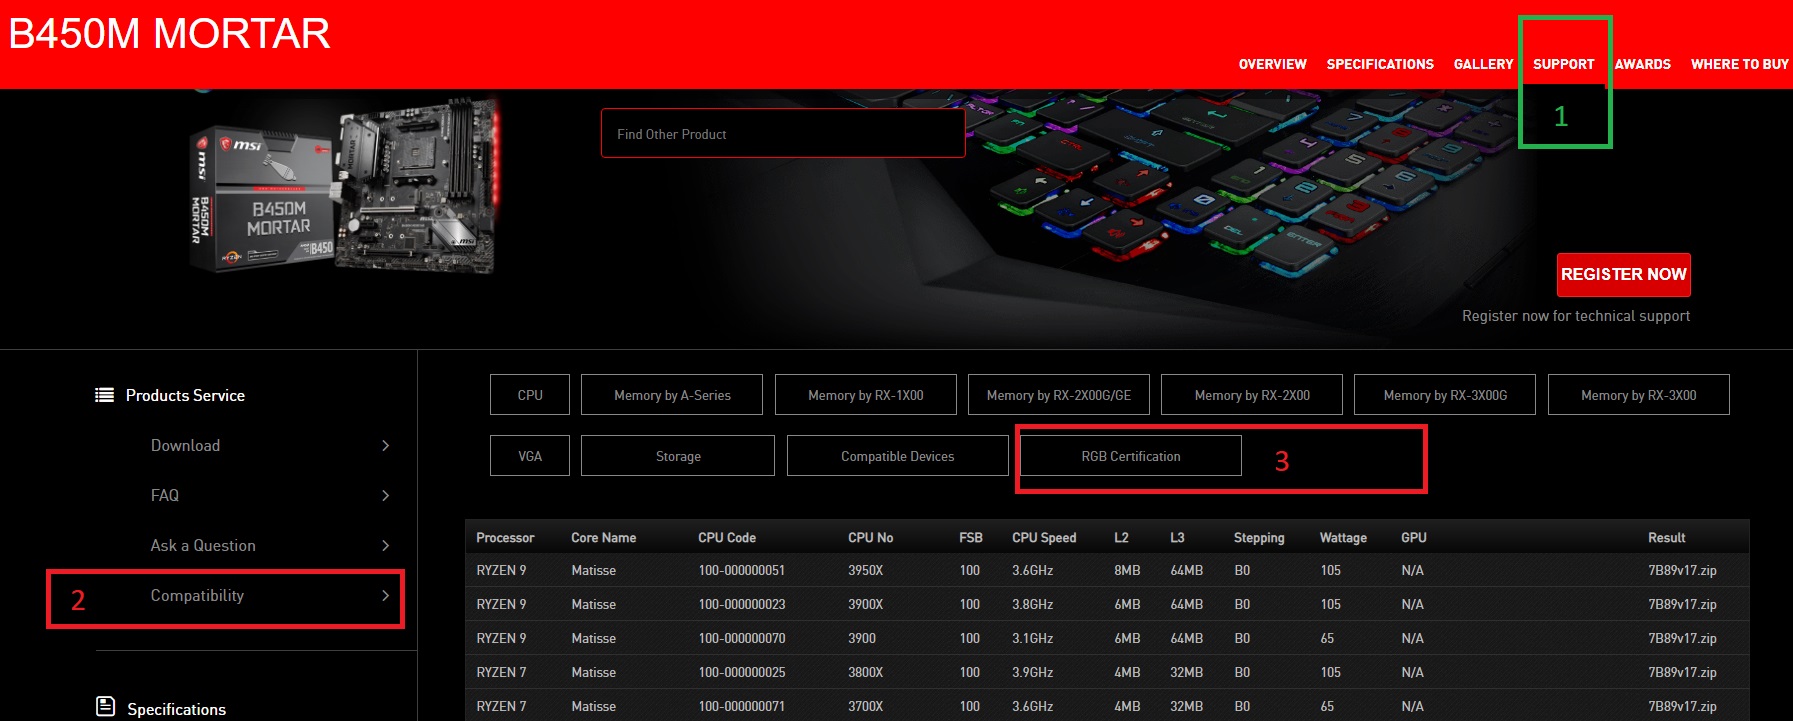Click the 3950X CPU number cell
Screen dimensions: 1793x721
pyautogui.click(x=866, y=571)
